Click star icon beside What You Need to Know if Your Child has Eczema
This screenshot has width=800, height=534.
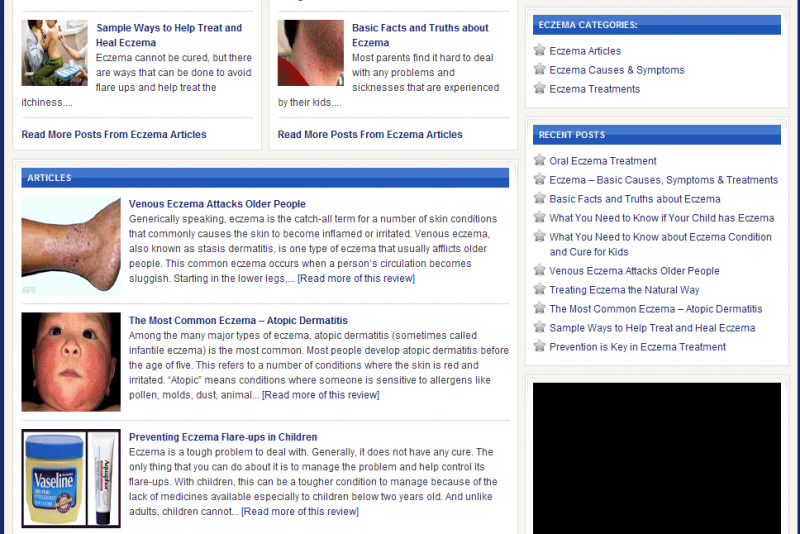[539, 217]
